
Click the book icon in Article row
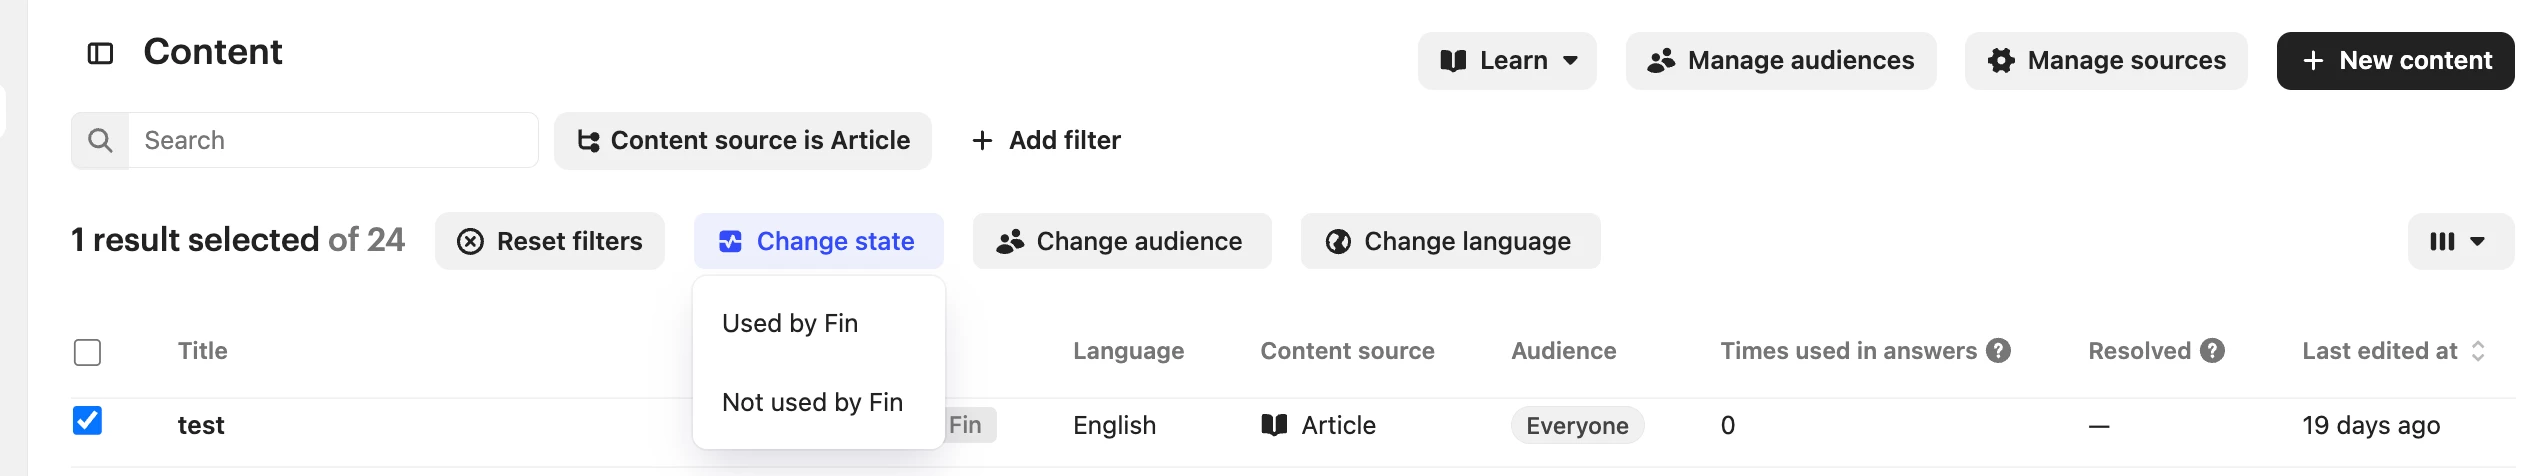(x=1274, y=425)
